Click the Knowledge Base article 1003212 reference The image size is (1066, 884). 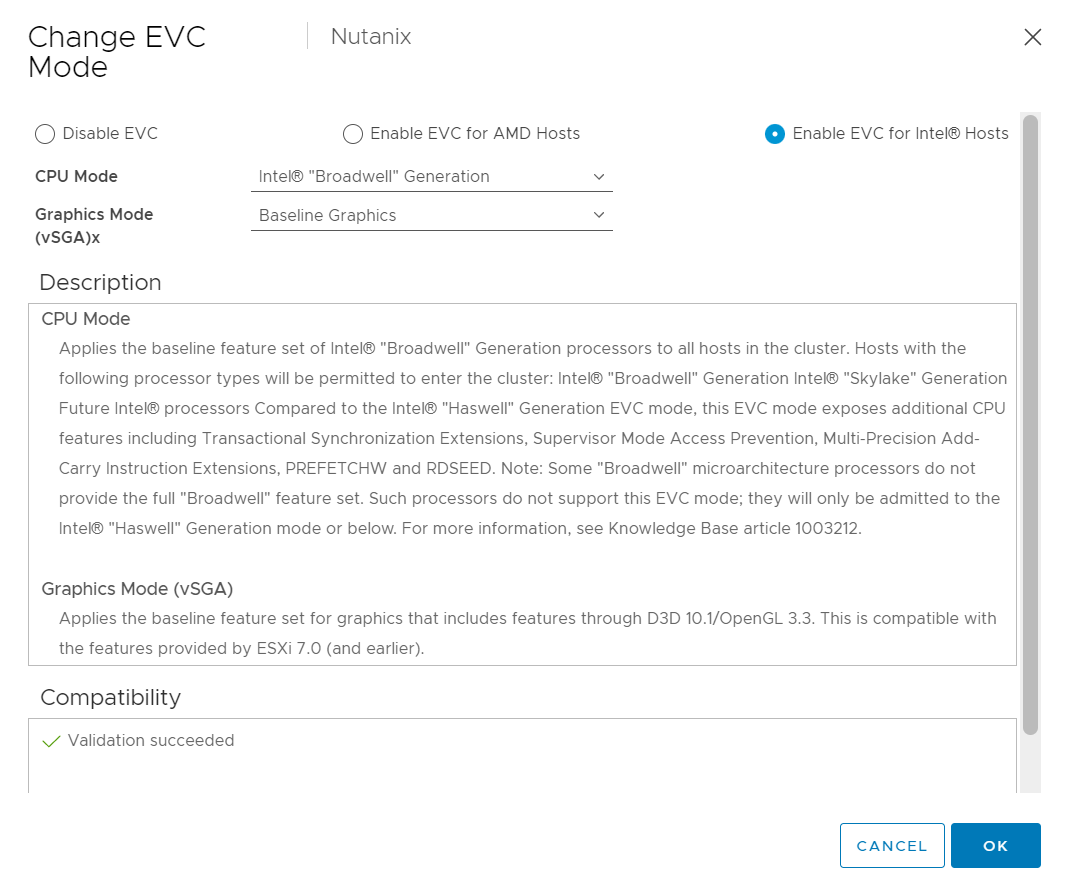(735, 528)
